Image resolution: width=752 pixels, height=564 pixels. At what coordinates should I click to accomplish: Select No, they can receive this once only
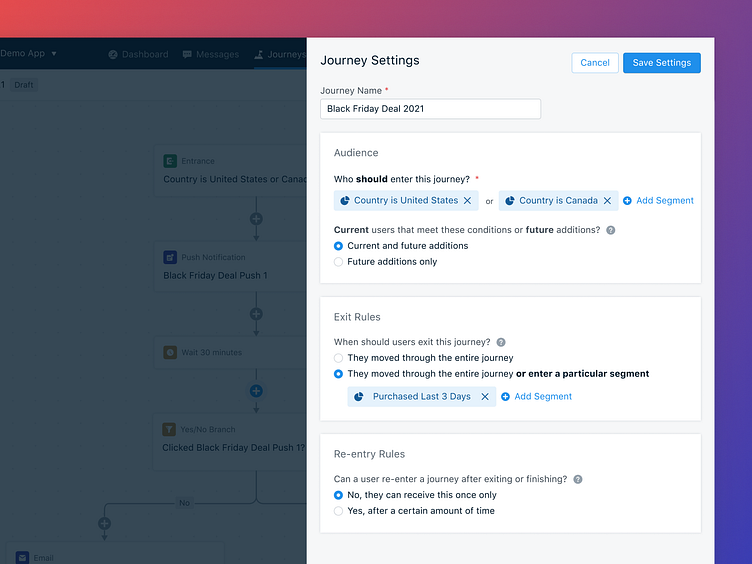coord(338,495)
